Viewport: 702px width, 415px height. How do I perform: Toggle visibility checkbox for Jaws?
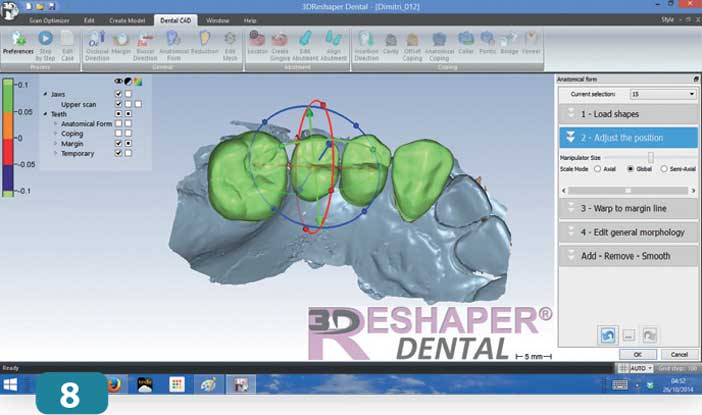pos(118,94)
